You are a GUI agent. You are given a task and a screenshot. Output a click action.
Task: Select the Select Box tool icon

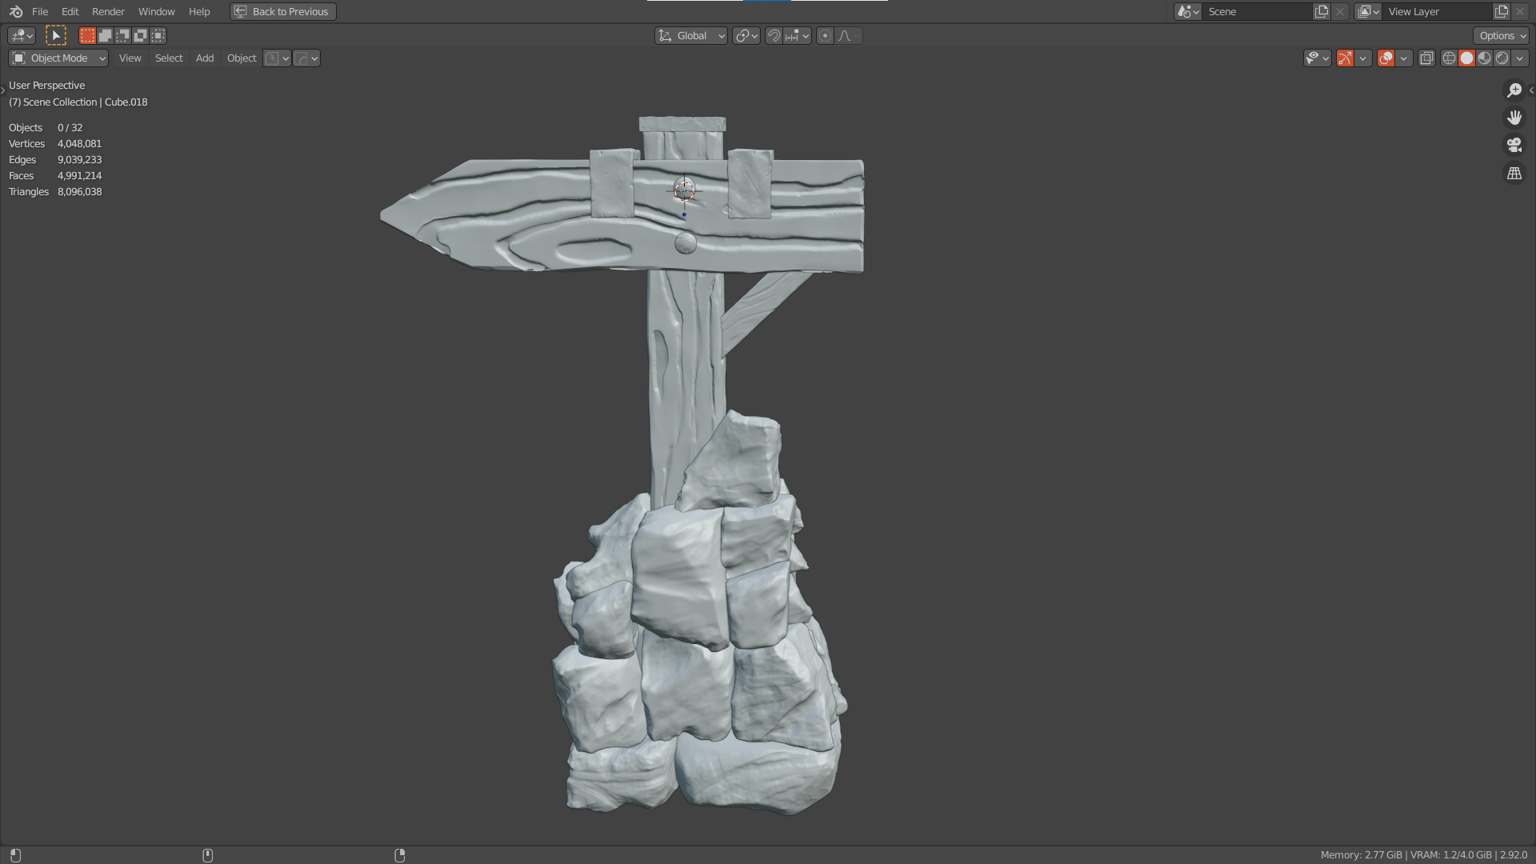pyautogui.click(x=56, y=35)
